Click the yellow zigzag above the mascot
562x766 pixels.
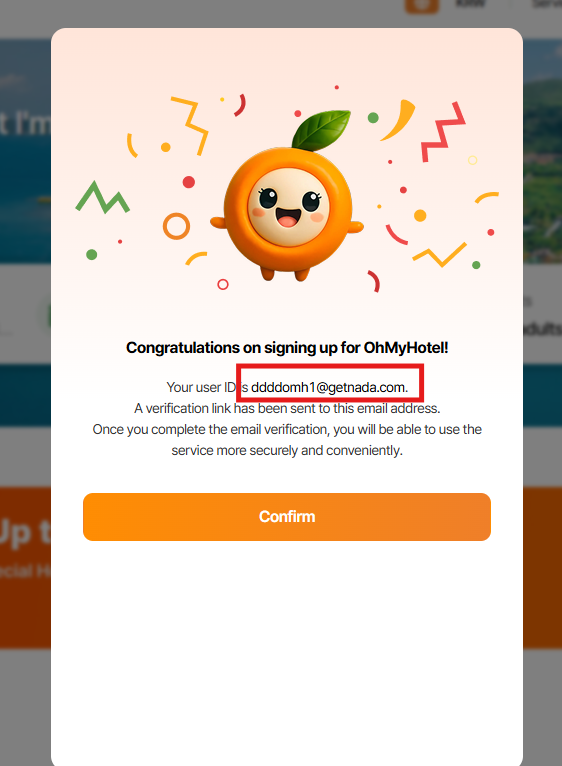point(190,126)
